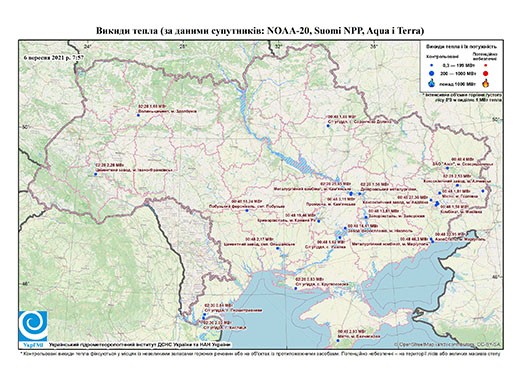Screen dimensions: 520x368
Task: Click the blue marker near Zdolbuniv
Action: point(138,115)
